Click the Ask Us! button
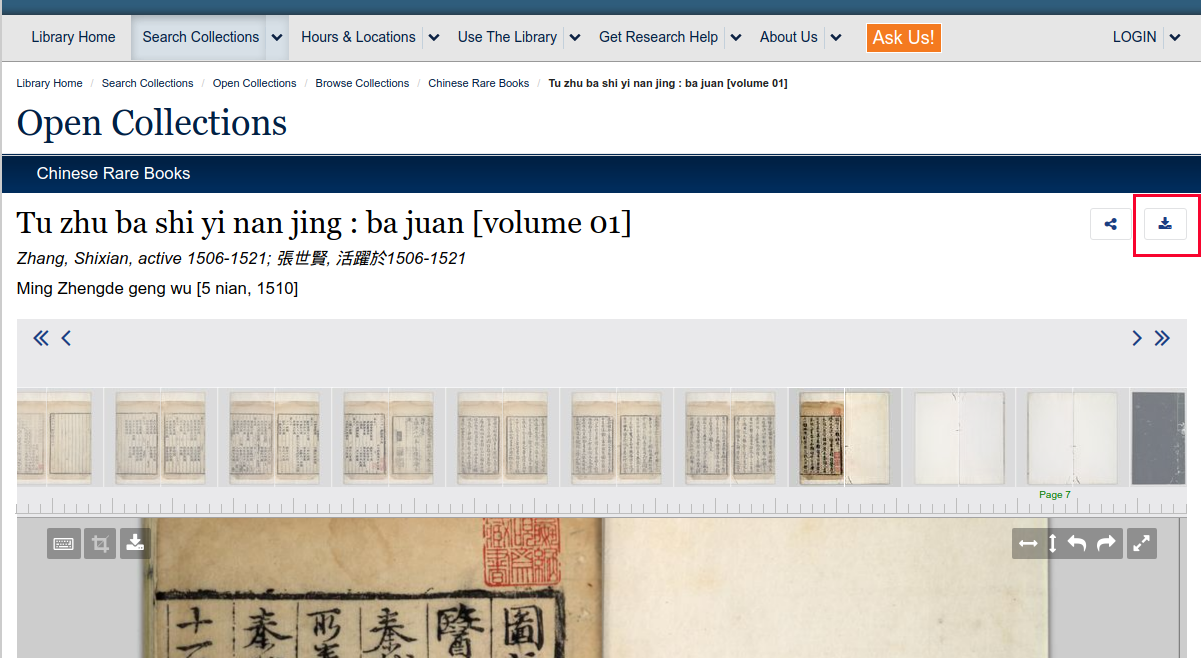Image resolution: width=1201 pixels, height=658 pixels. coord(903,38)
